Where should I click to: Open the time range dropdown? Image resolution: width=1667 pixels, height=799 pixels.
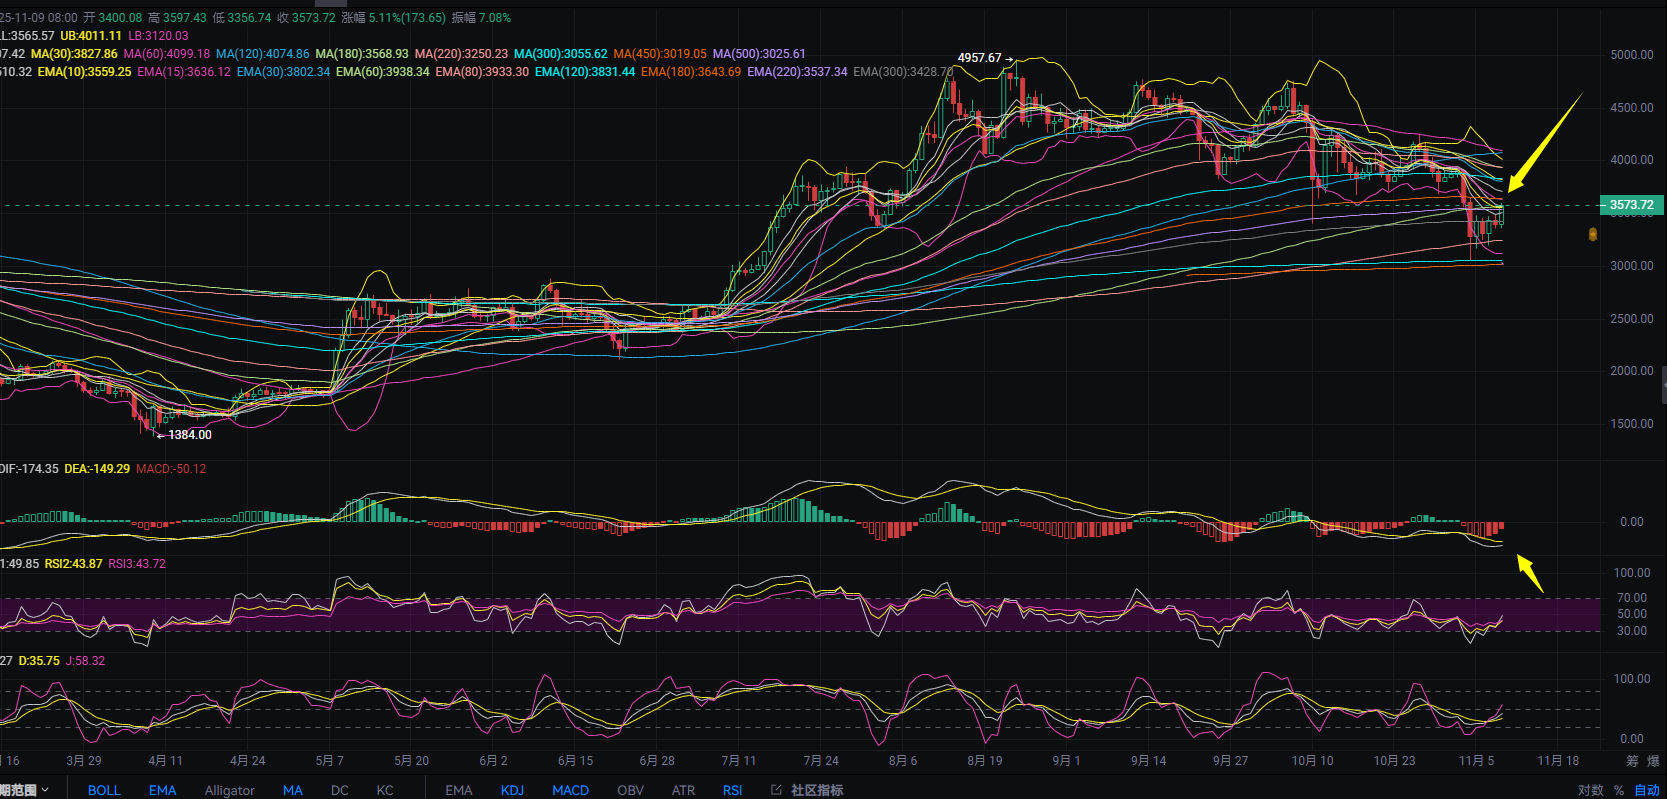24,790
